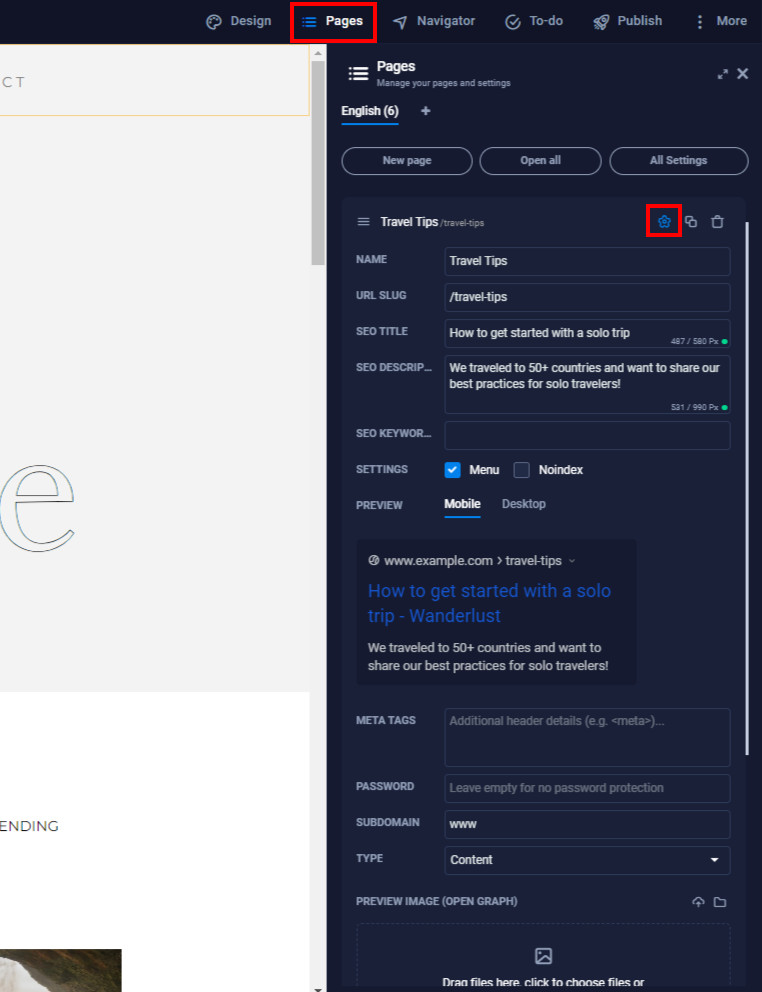This screenshot has height=992, width=762.
Task: Click the Open all button
Action: tap(540, 161)
